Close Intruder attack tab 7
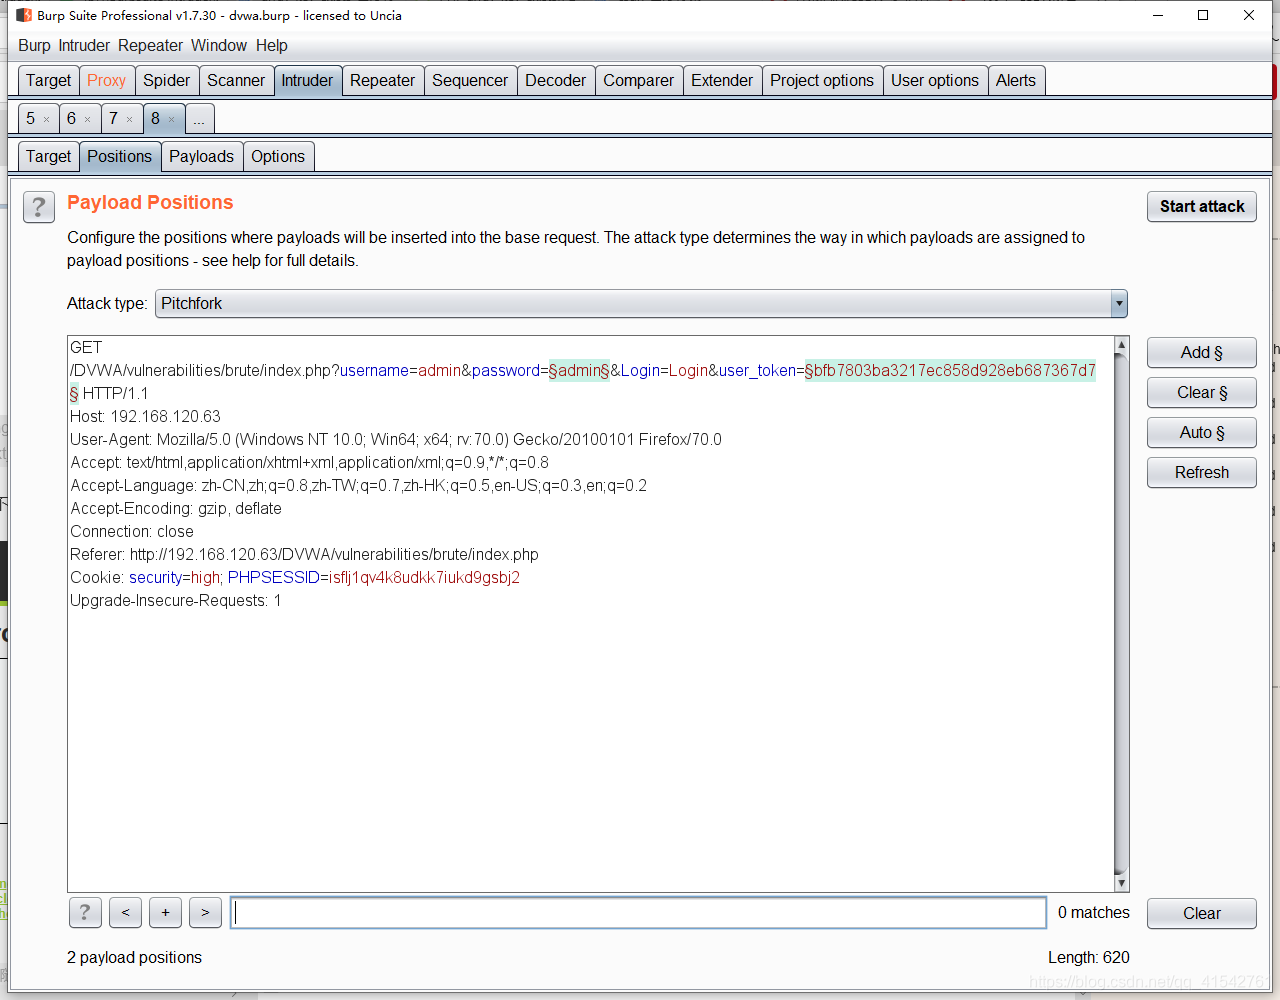Viewport: 1280px width, 1000px height. (129, 120)
